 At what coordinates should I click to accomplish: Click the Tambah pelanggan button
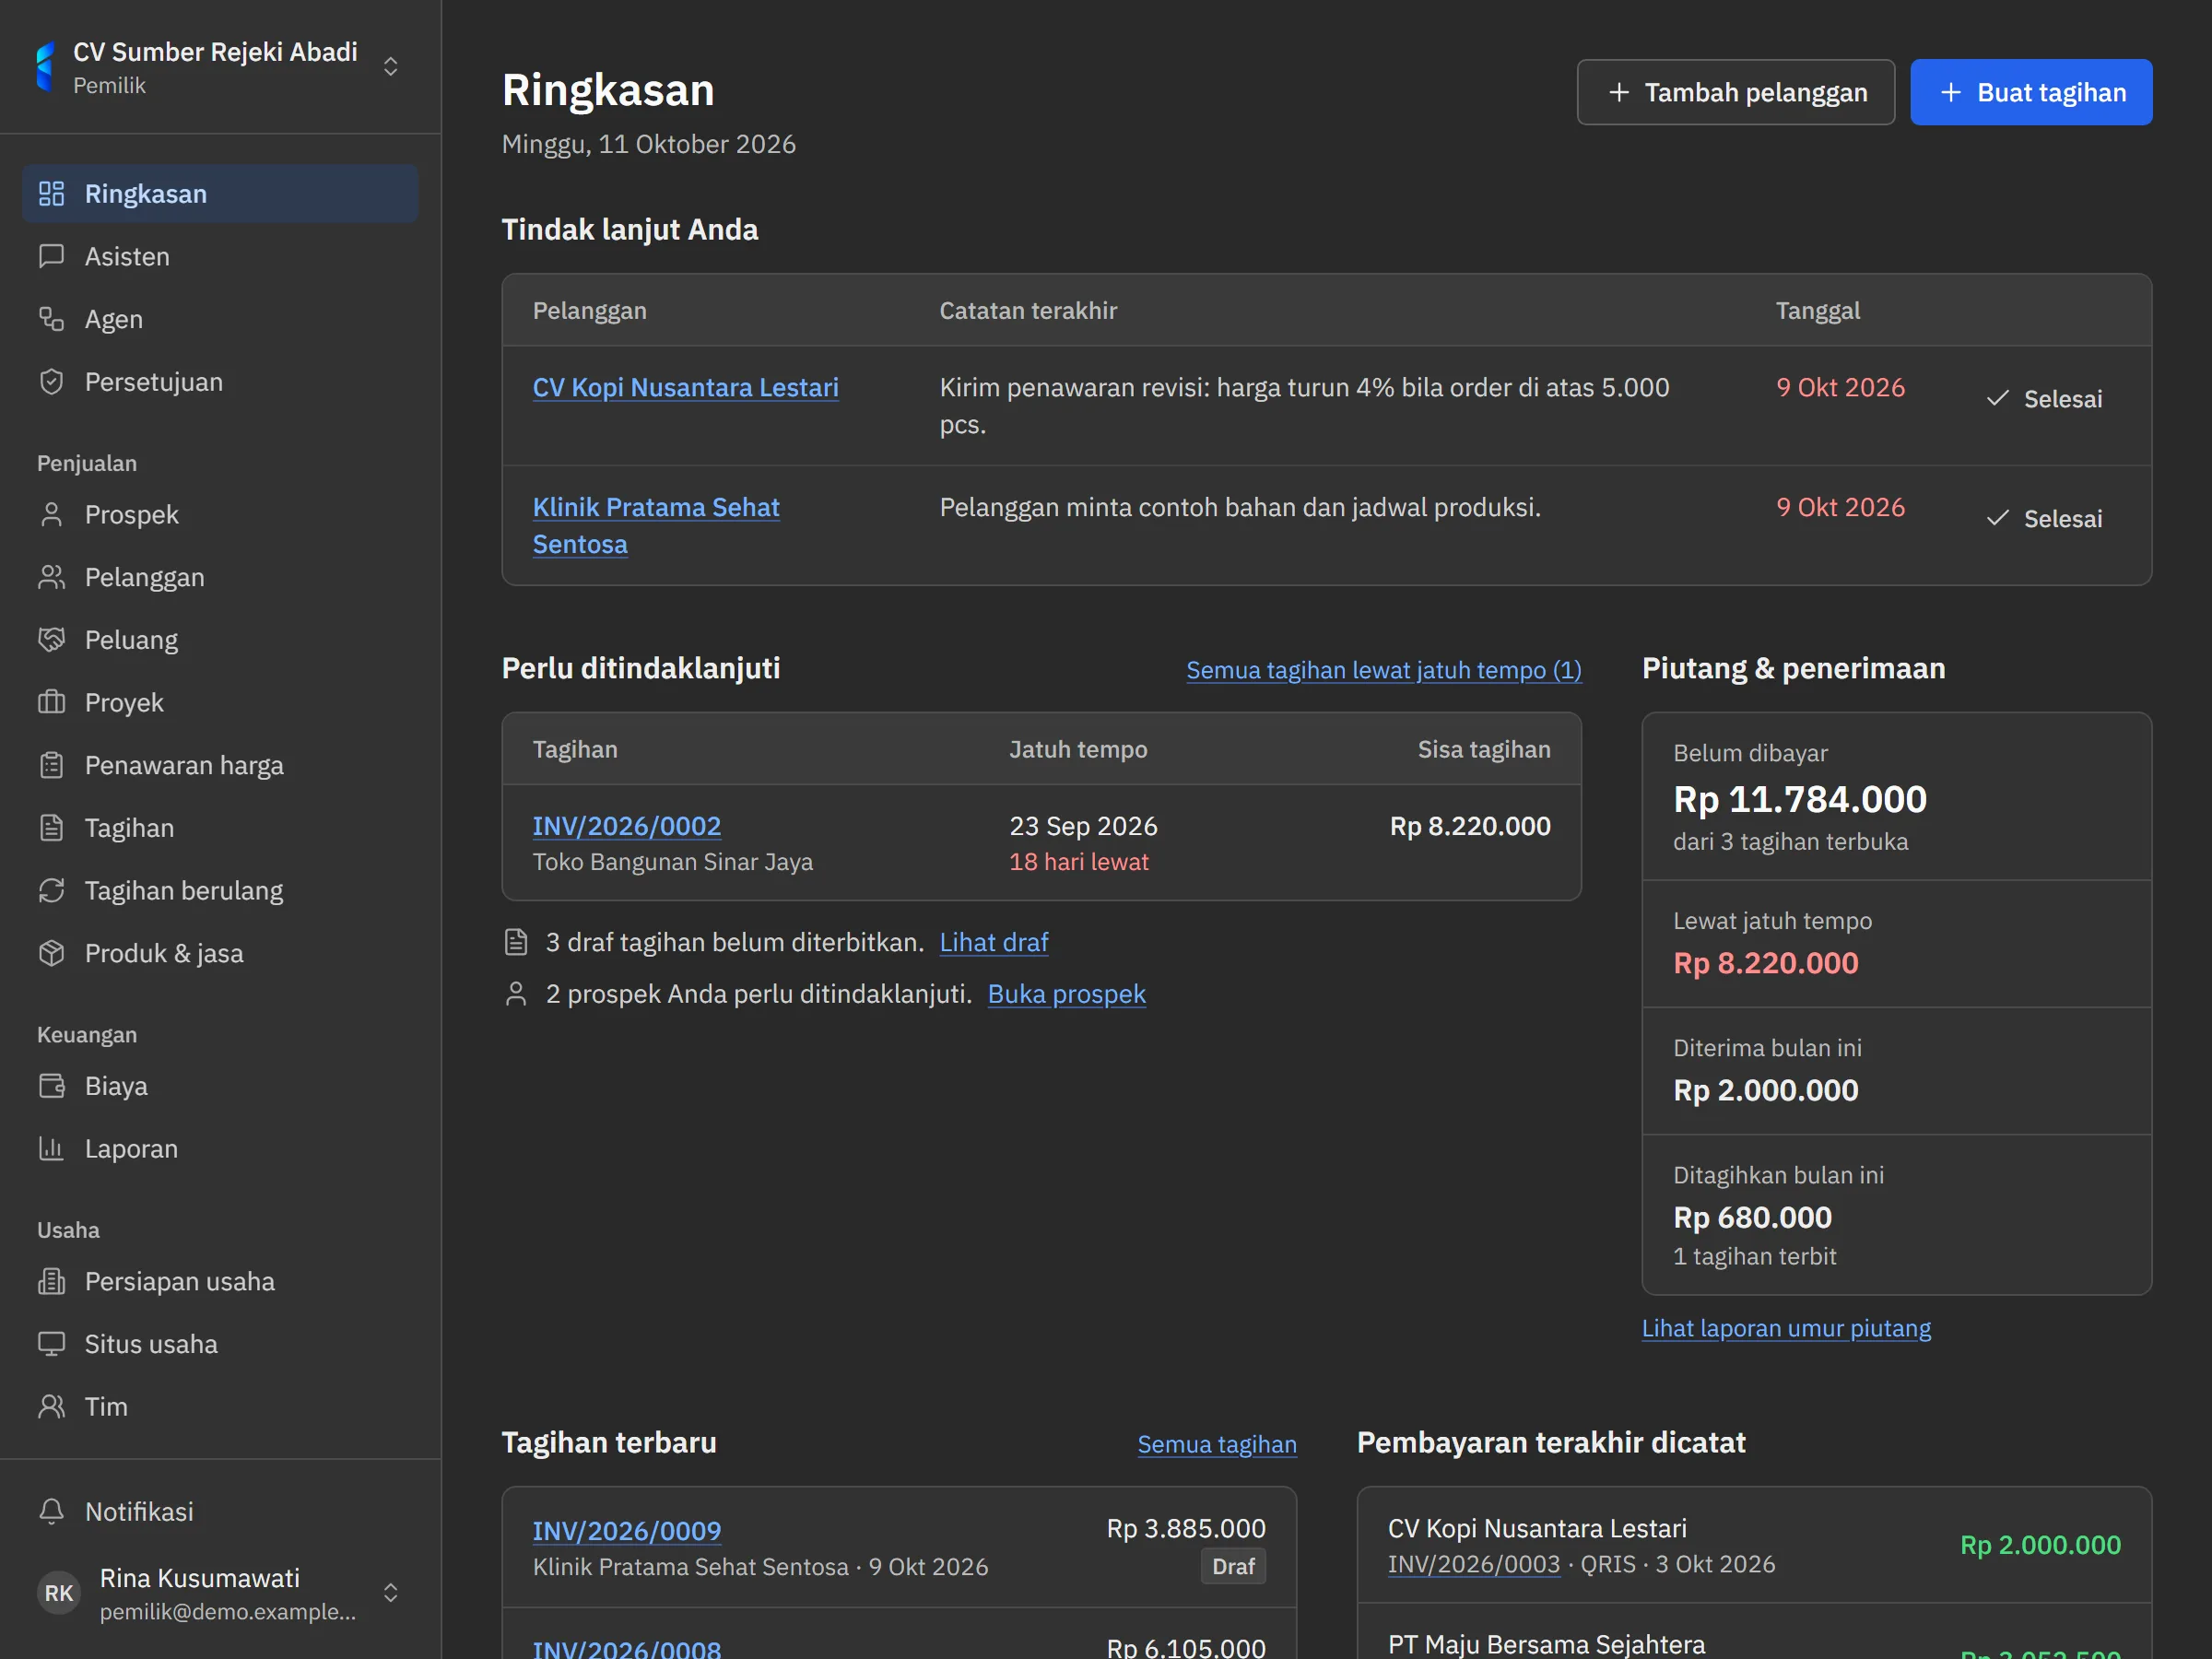pos(1736,92)
